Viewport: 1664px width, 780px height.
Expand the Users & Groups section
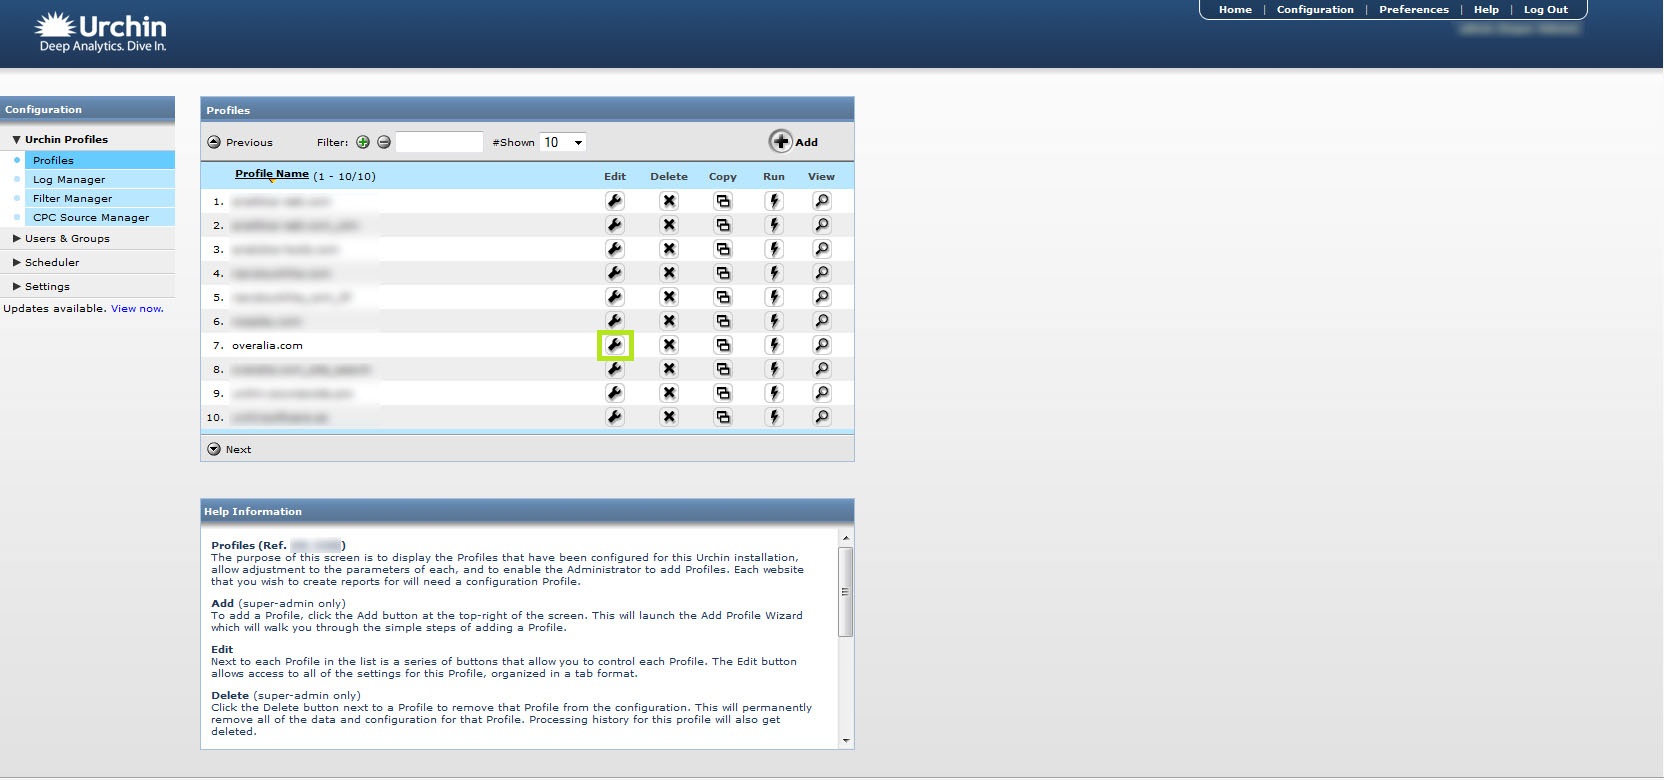[66, 239]
